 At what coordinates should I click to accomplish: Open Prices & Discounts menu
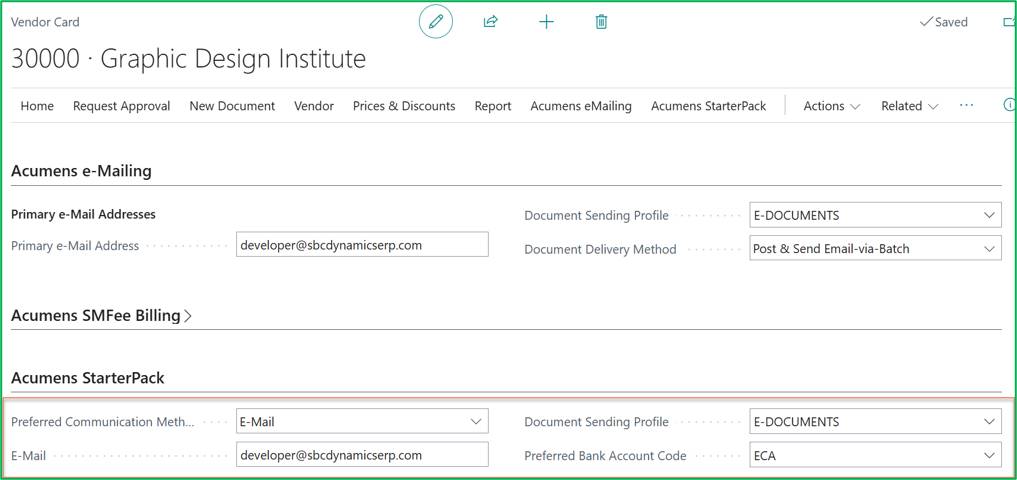(404, 106)
